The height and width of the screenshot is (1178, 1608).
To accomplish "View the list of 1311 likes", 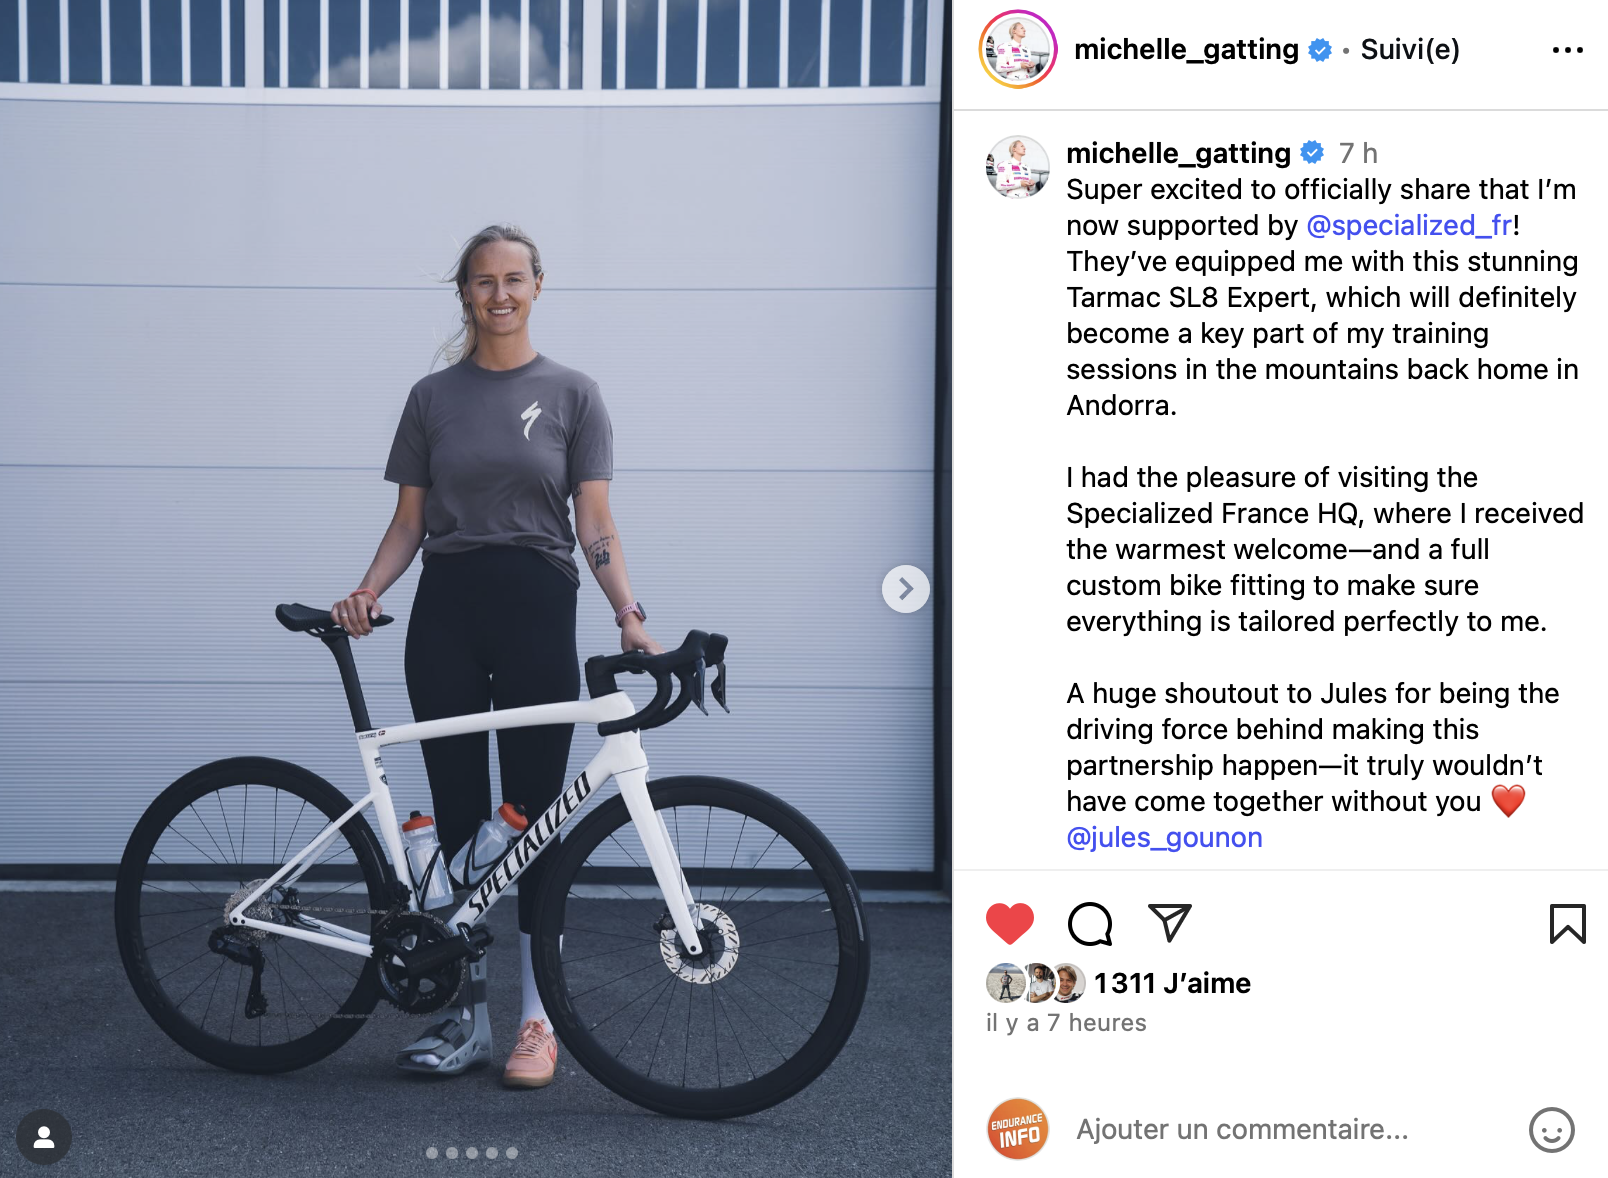I will (1172, 983).
